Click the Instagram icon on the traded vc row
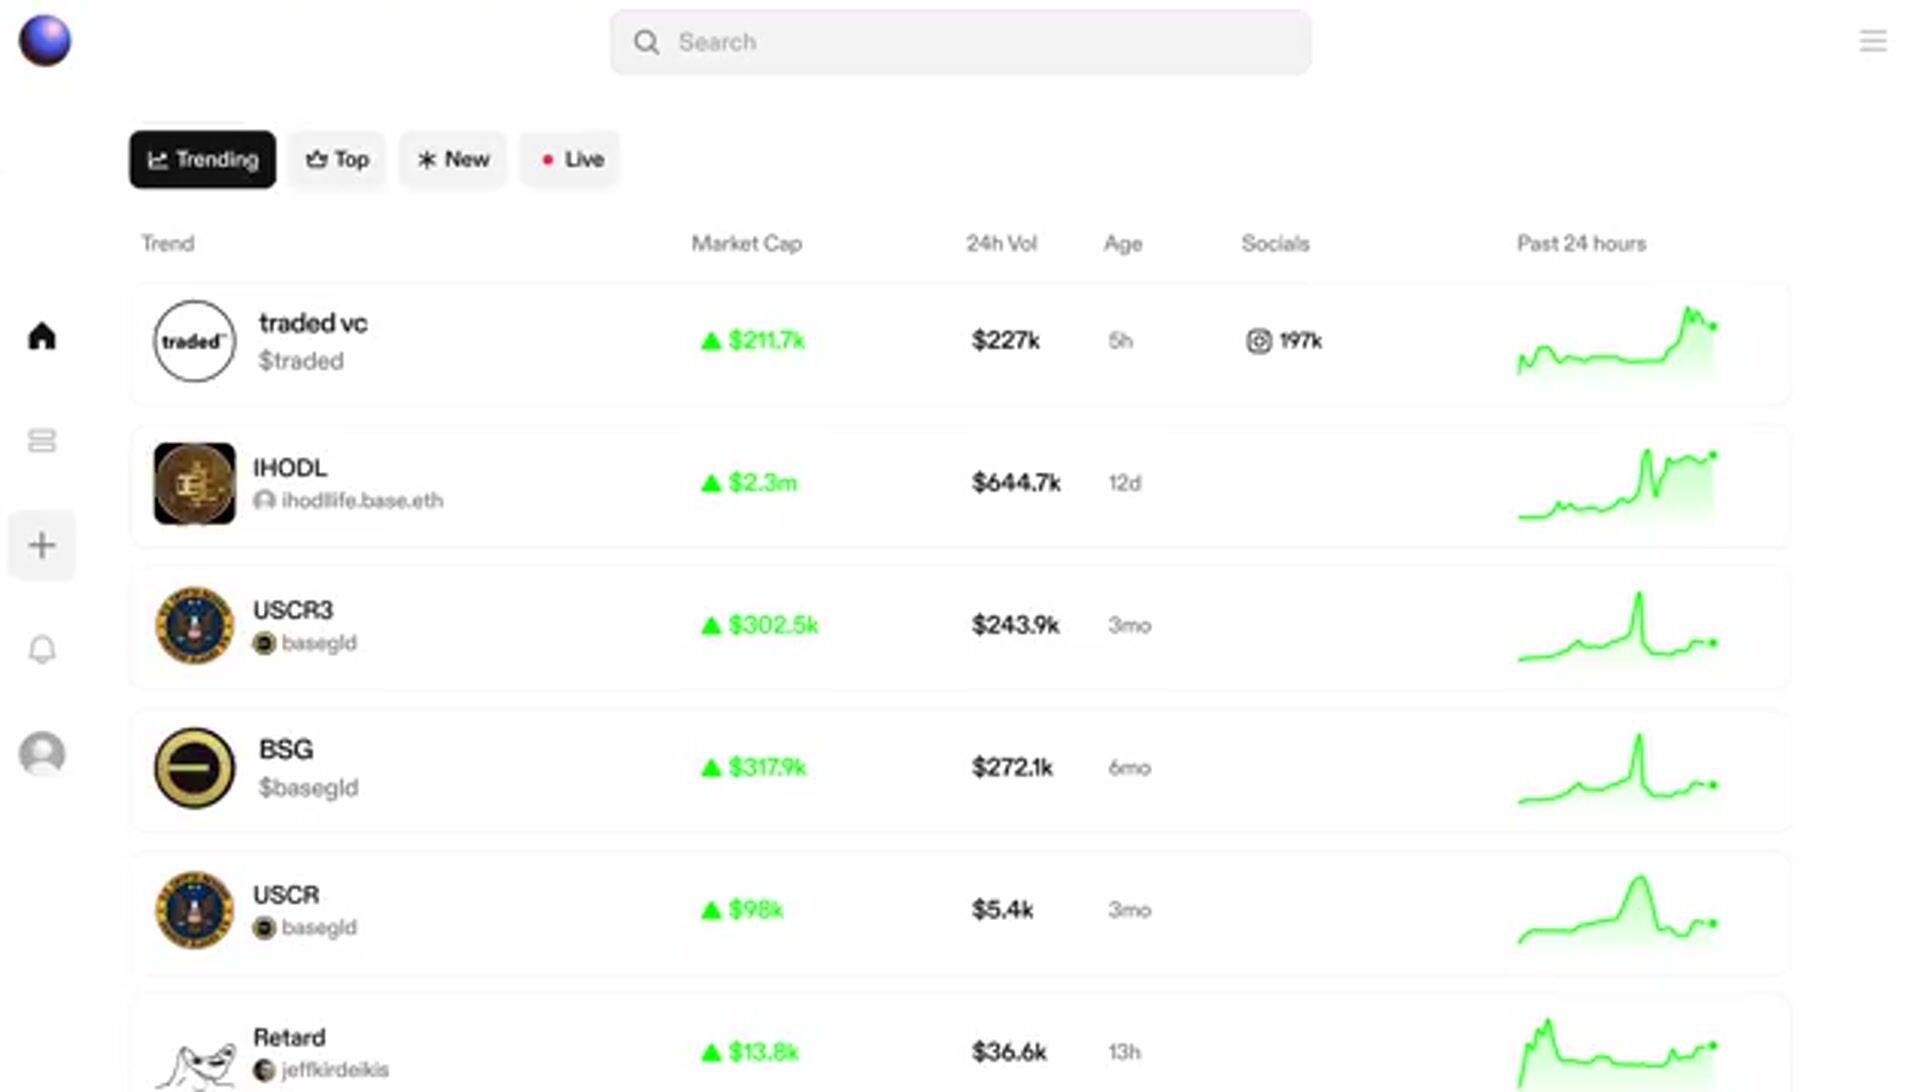Image resolution: width=1920 pixels, height=1092 pixels. (x=1258, y=341)
